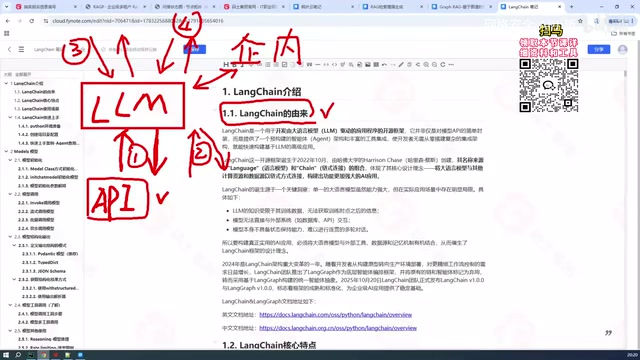Open the Windows Start menu
The height and width of the screenshot is (360, 640).
tap(6, 355)
